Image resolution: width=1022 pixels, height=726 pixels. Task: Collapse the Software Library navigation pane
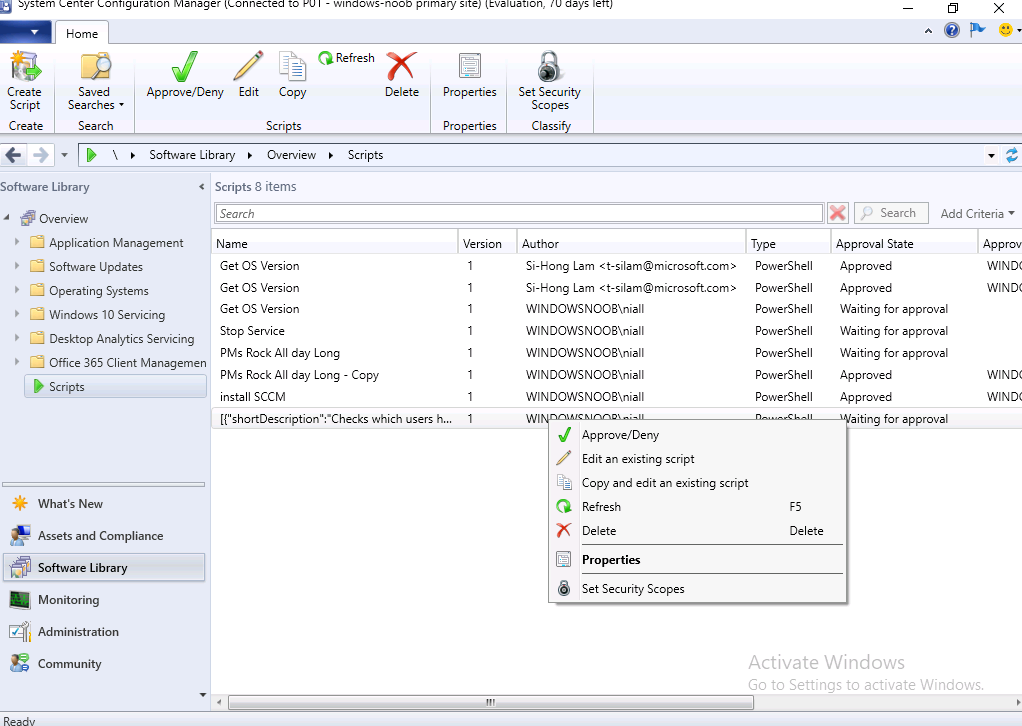[x=201, y=187]
